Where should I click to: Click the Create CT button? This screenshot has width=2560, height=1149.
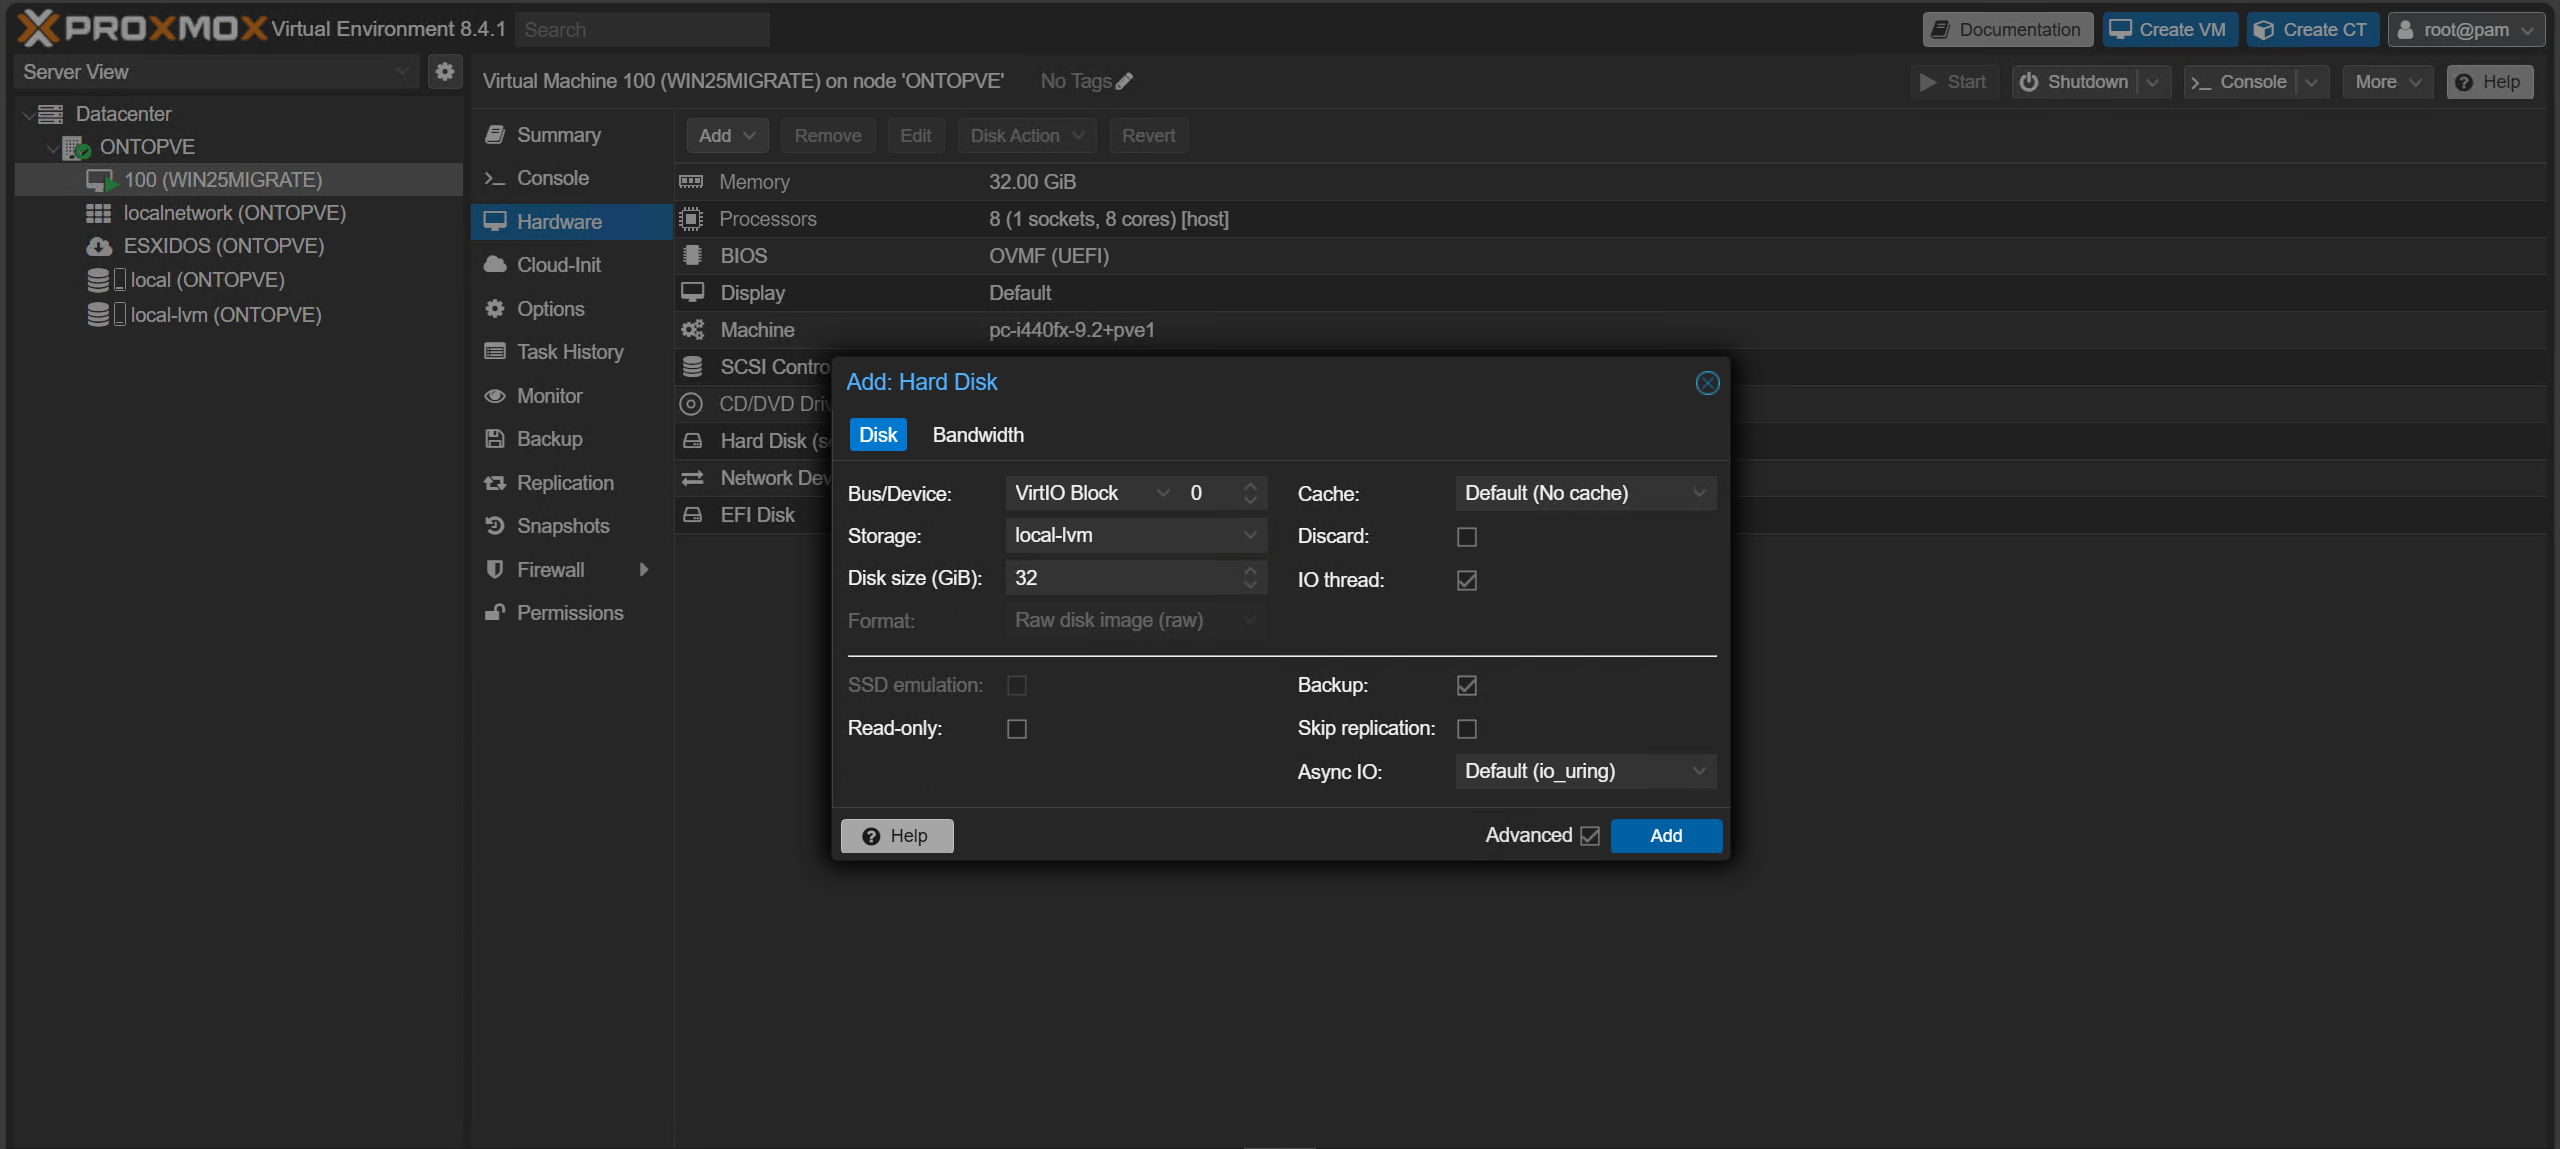tap(2312, 29)
